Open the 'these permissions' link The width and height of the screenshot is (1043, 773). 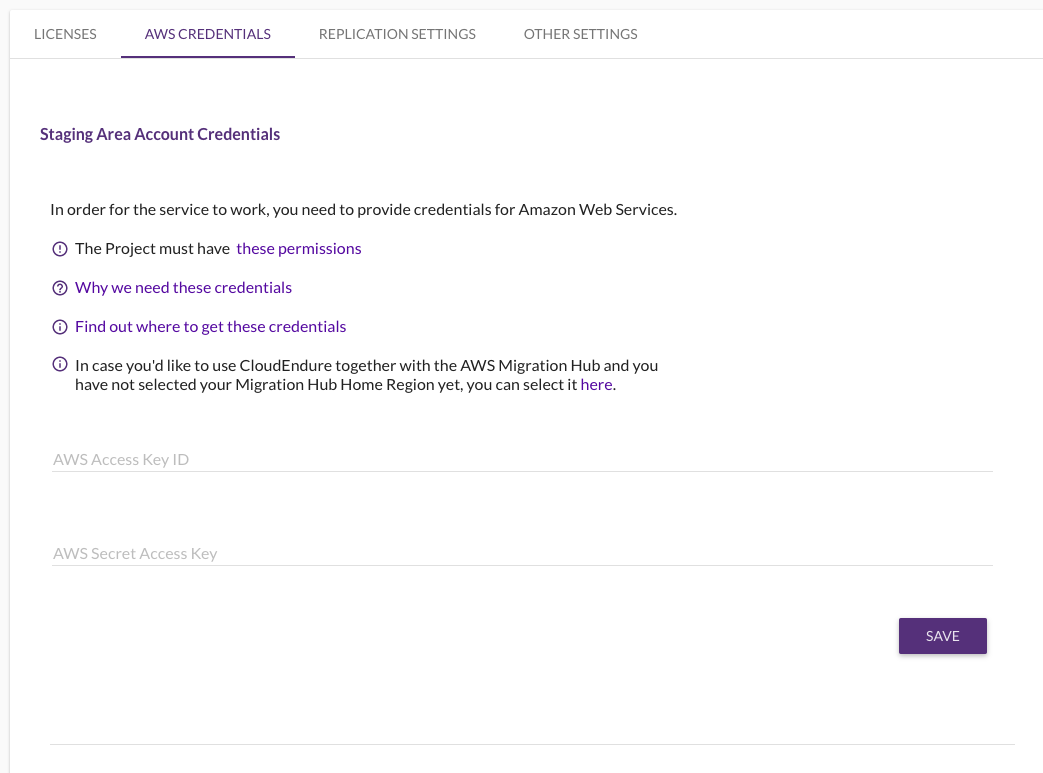tap(299, 249)
